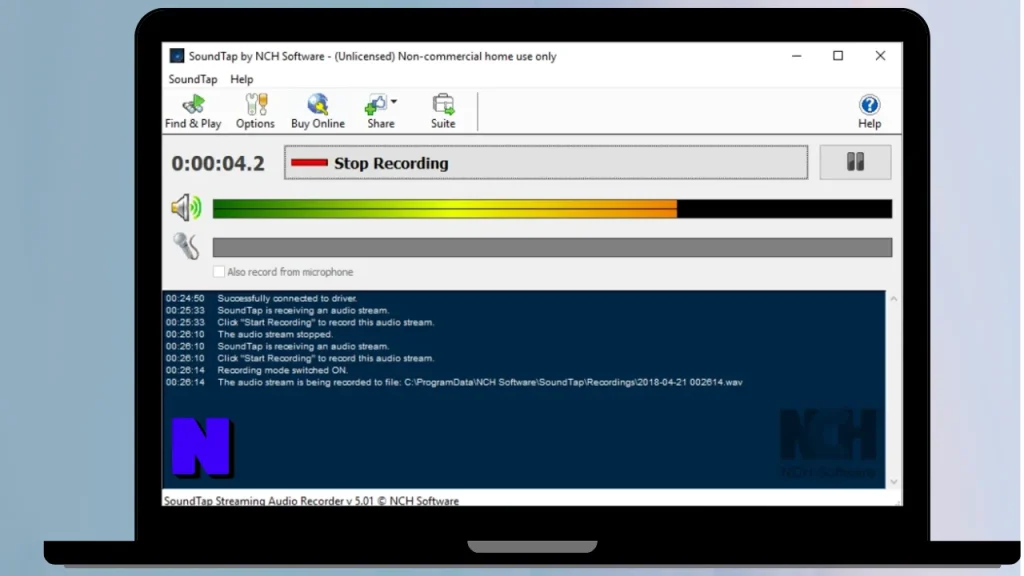Pause the recording
This screenshot has width=1024, height=576.
tap(855, 162)
